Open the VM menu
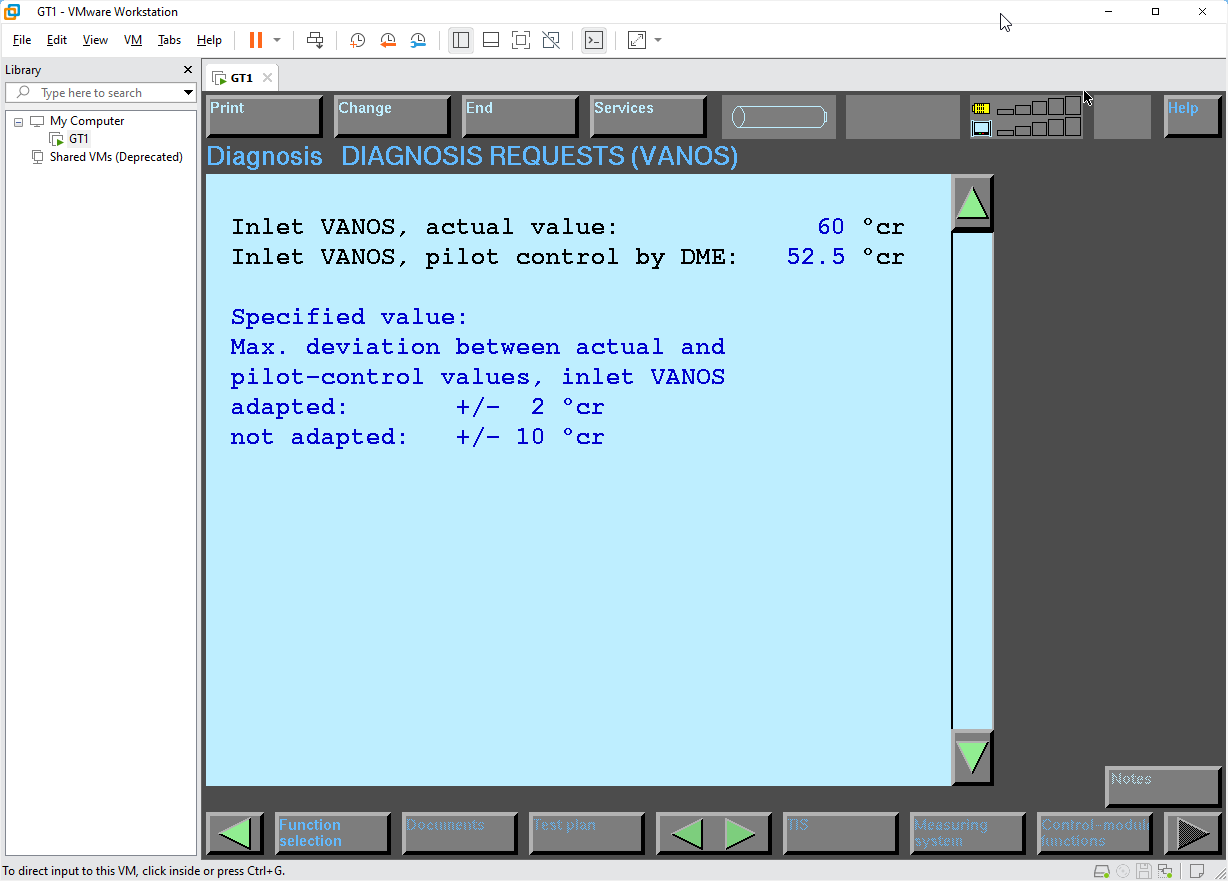This screenshot has width=1228, height=881. click(133, 40)
